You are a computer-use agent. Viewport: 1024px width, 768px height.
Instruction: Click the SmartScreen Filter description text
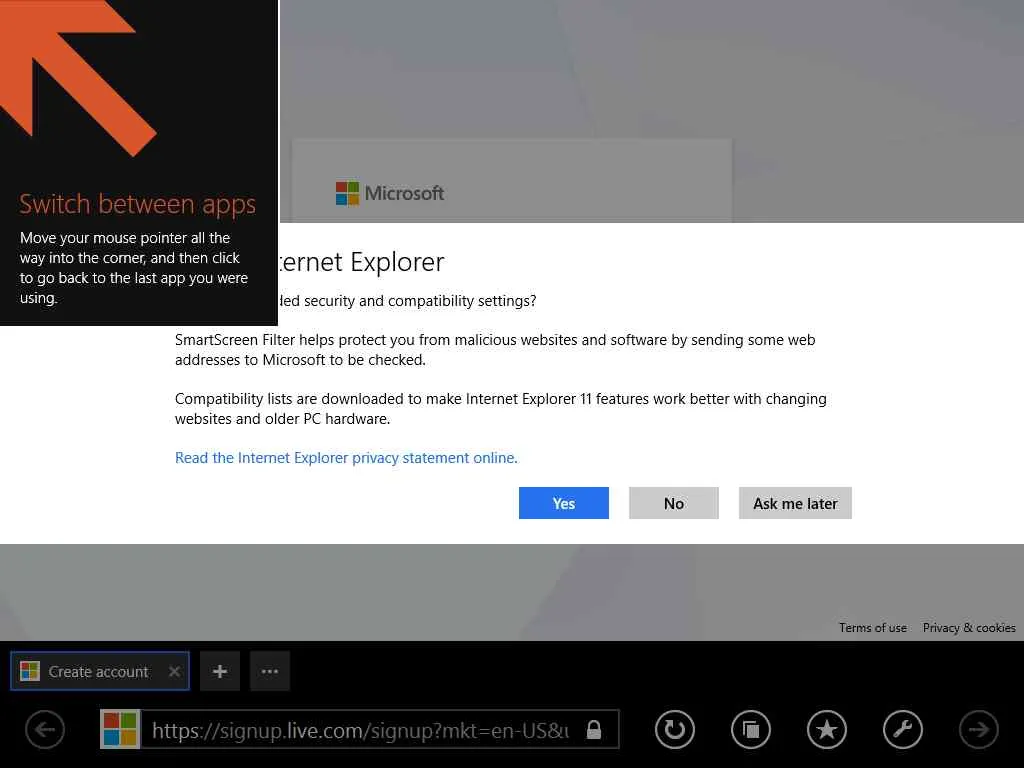495,349
